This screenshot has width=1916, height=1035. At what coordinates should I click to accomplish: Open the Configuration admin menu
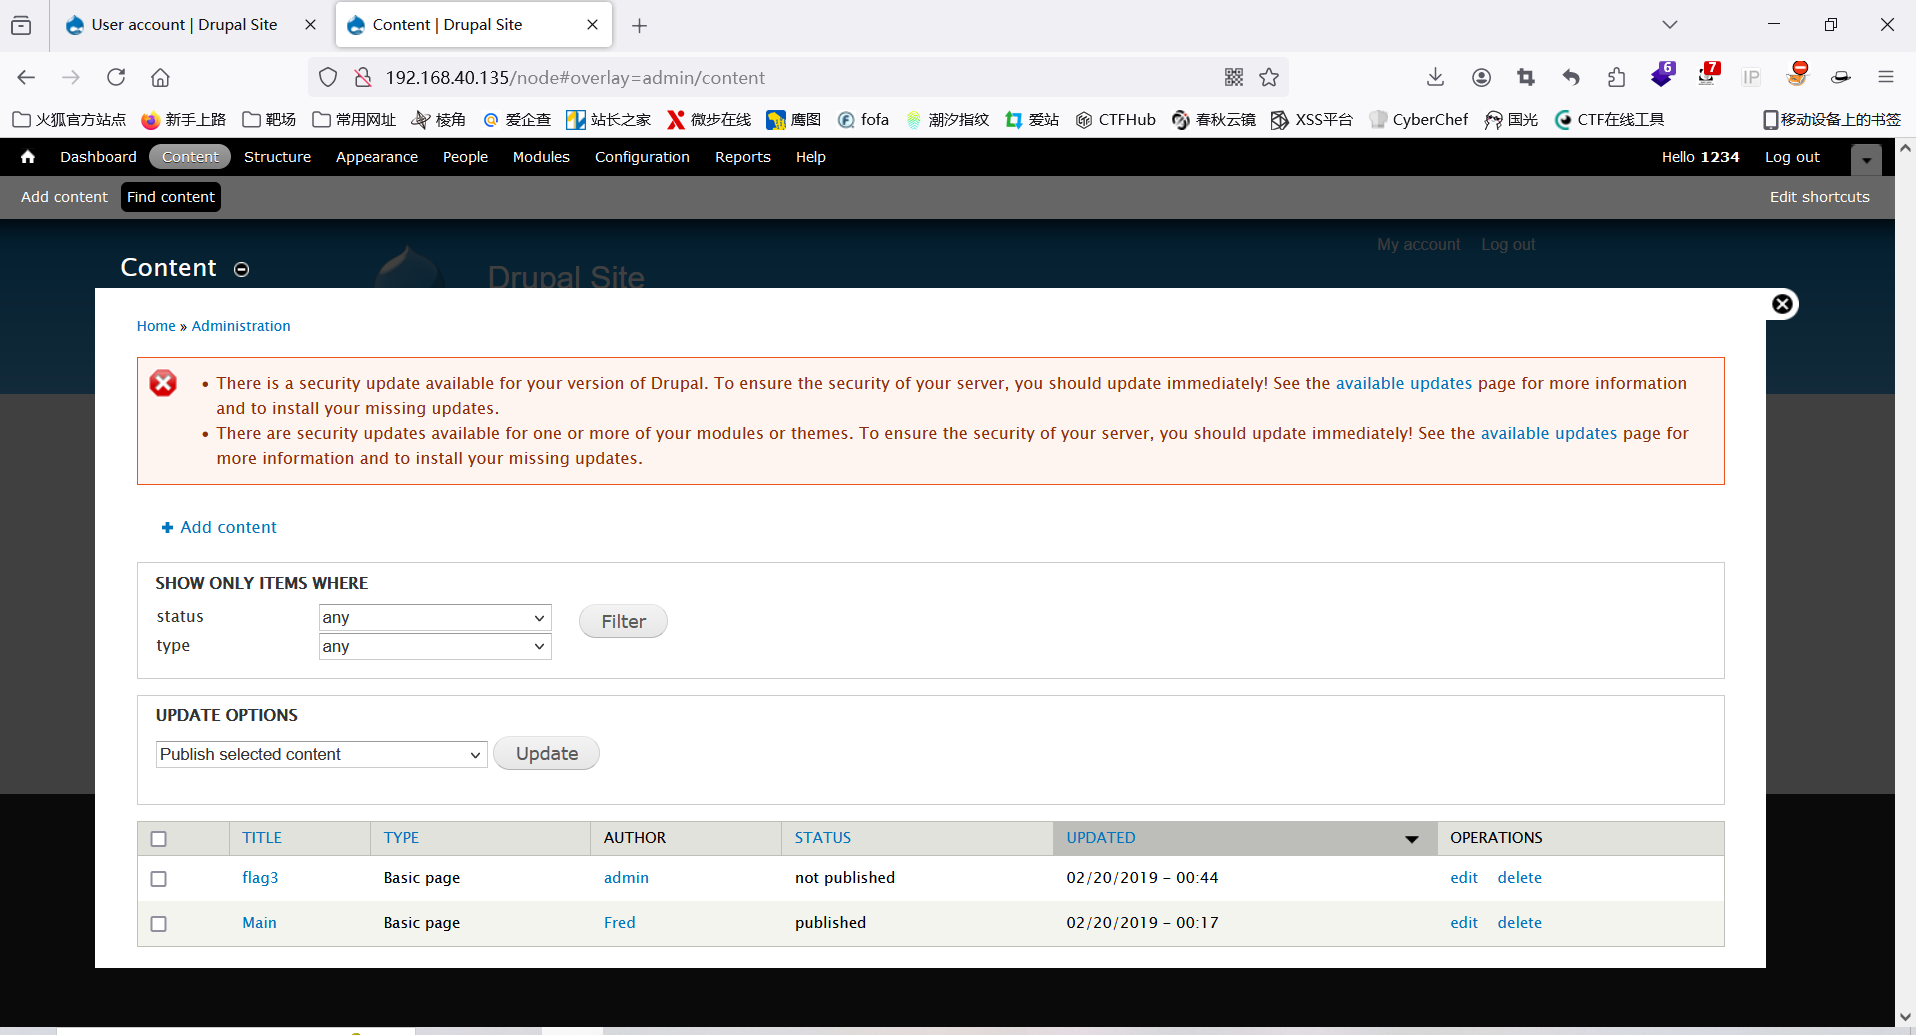(642, 157)
